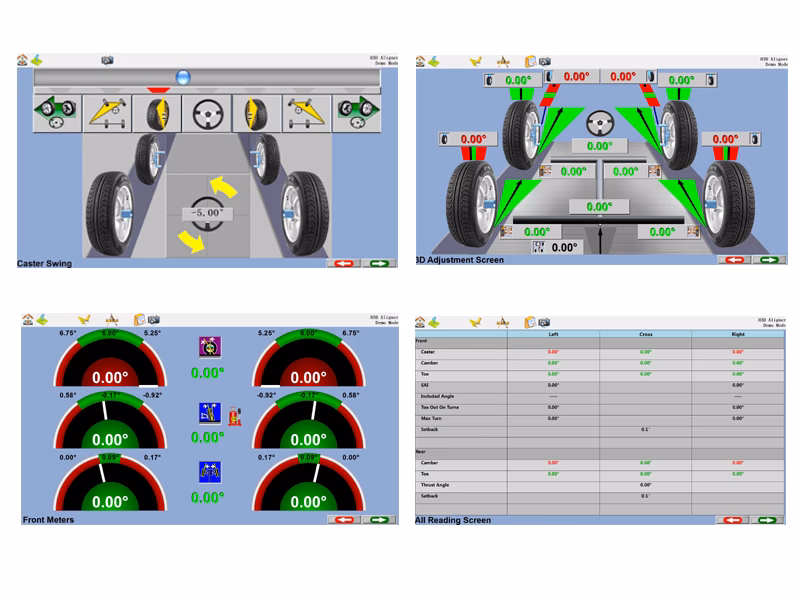This screenshot has width=800, height=600.
Task: Click the green back-arrow navigation icon on 3D Adjustment toolbar
Action: tap(433, 62)
